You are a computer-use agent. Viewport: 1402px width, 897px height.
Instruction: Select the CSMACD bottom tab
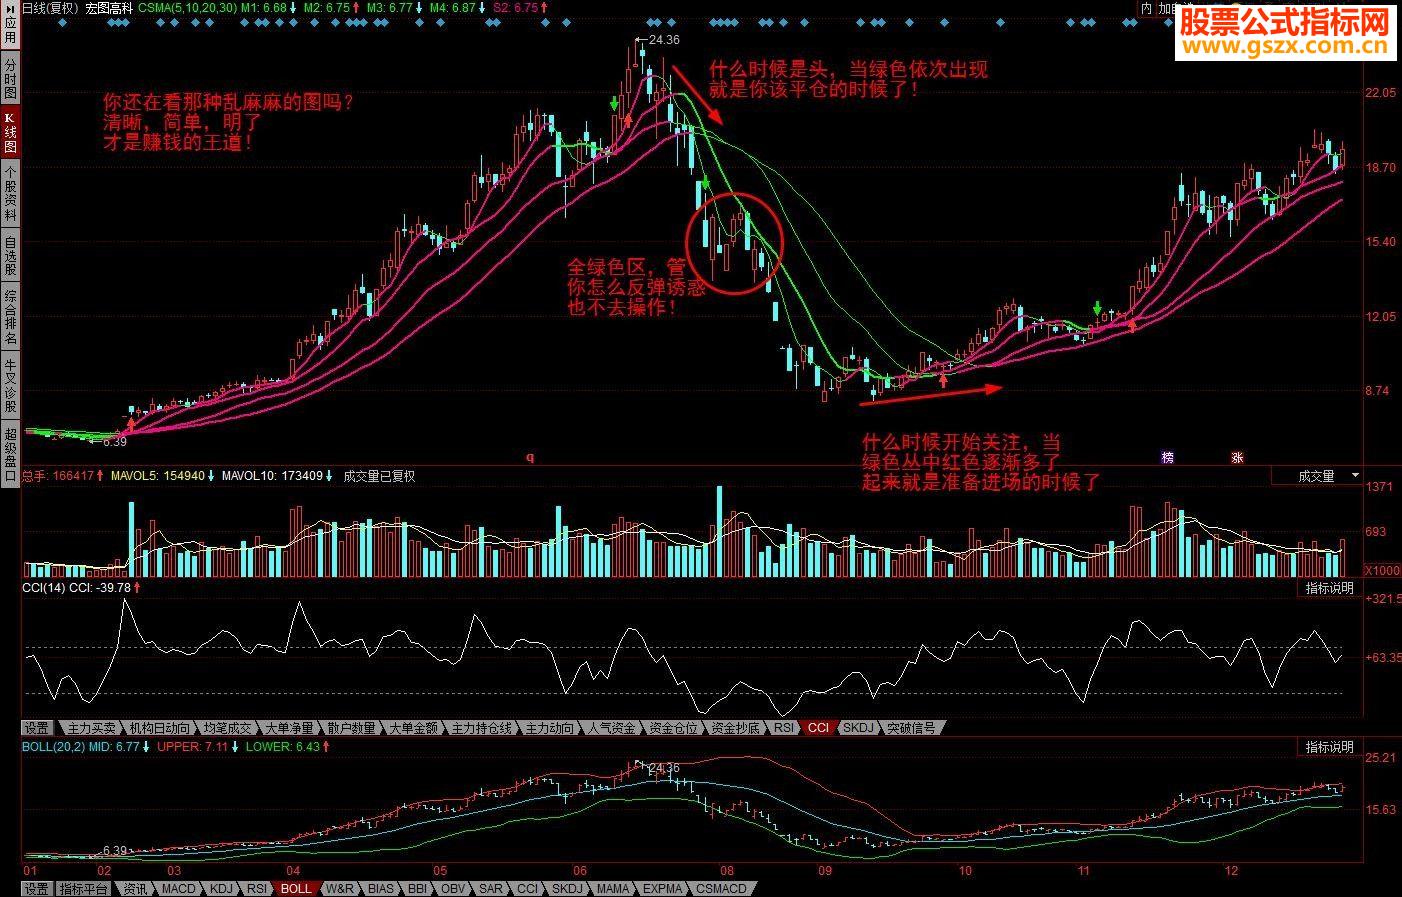[x=721, y=889]
